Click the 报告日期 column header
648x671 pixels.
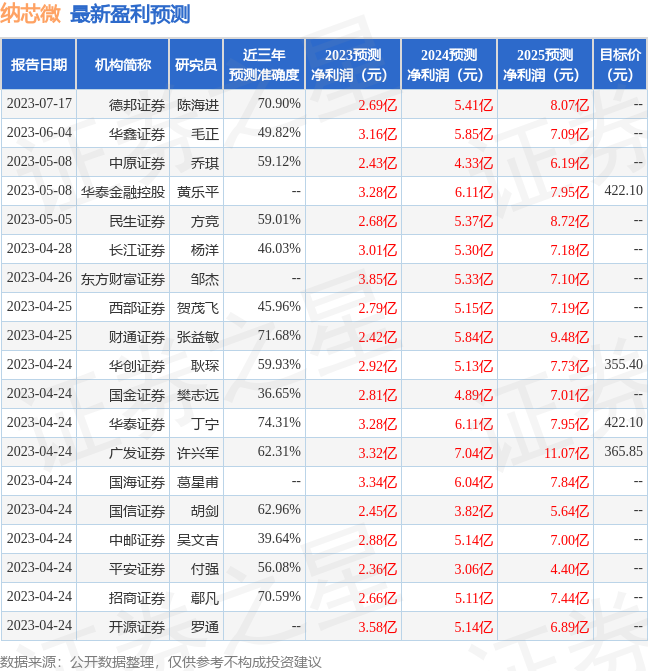tap(39, 65)
